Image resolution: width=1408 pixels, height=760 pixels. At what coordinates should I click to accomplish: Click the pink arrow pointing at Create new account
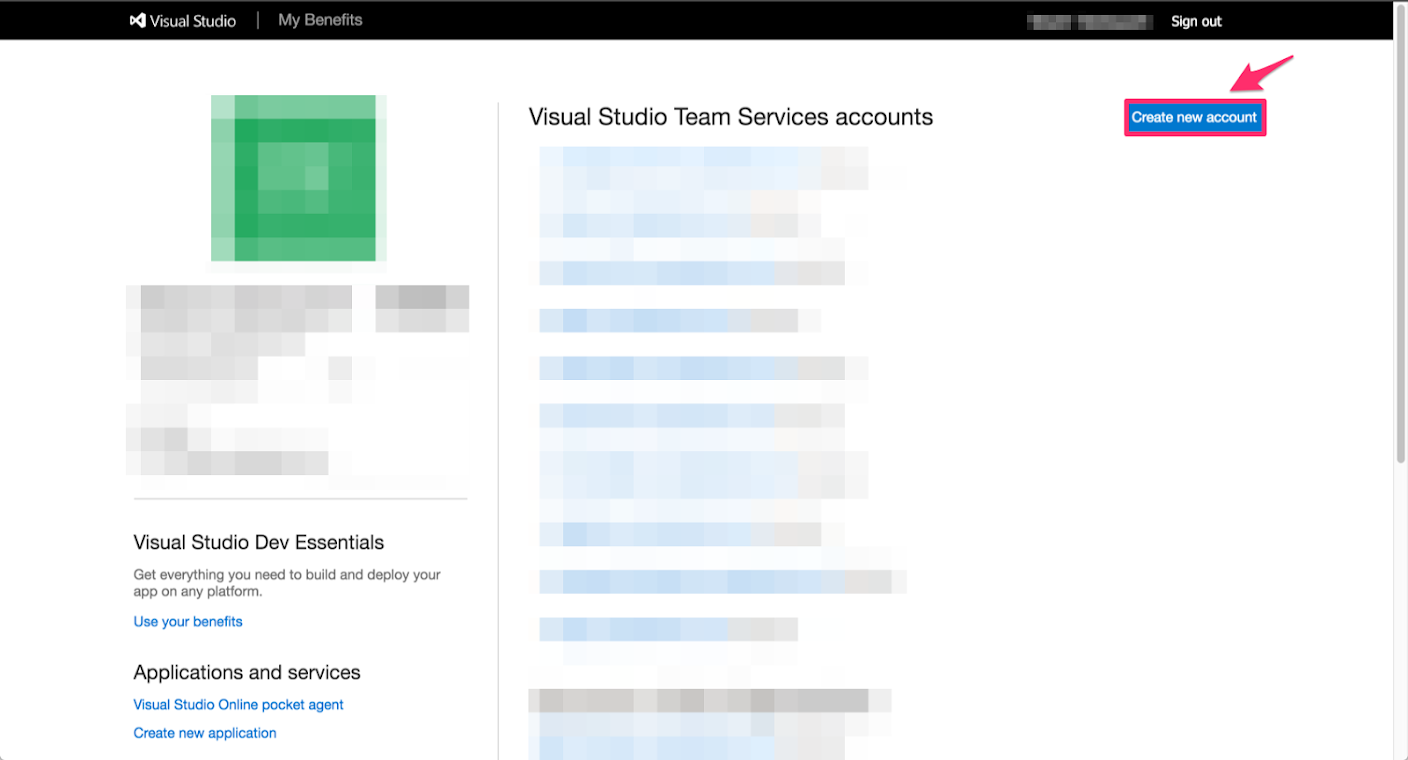tap(1262, 73)
